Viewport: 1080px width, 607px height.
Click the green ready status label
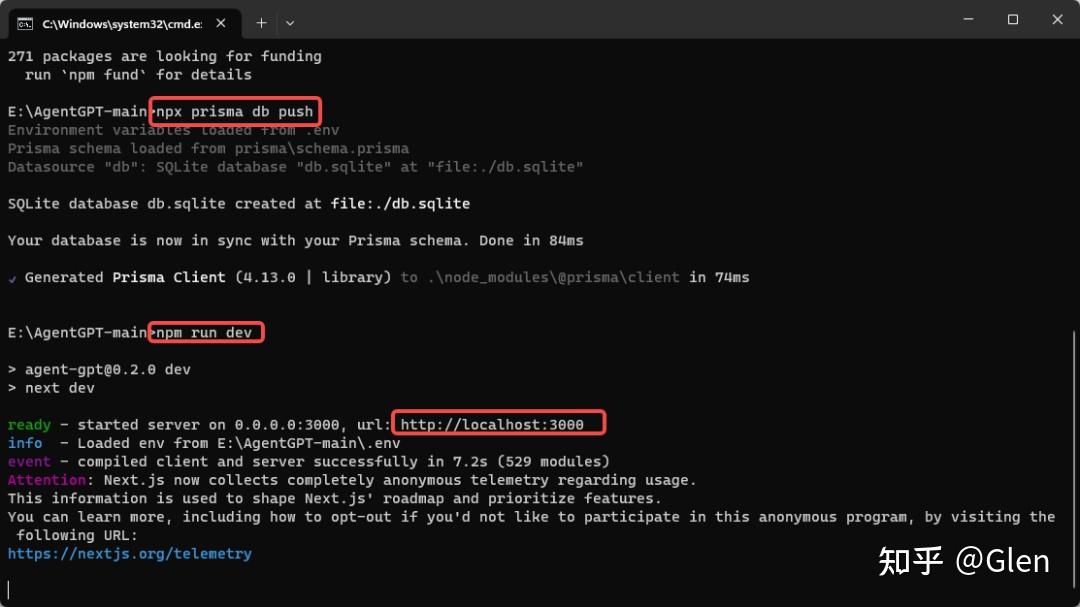point(29,424)
